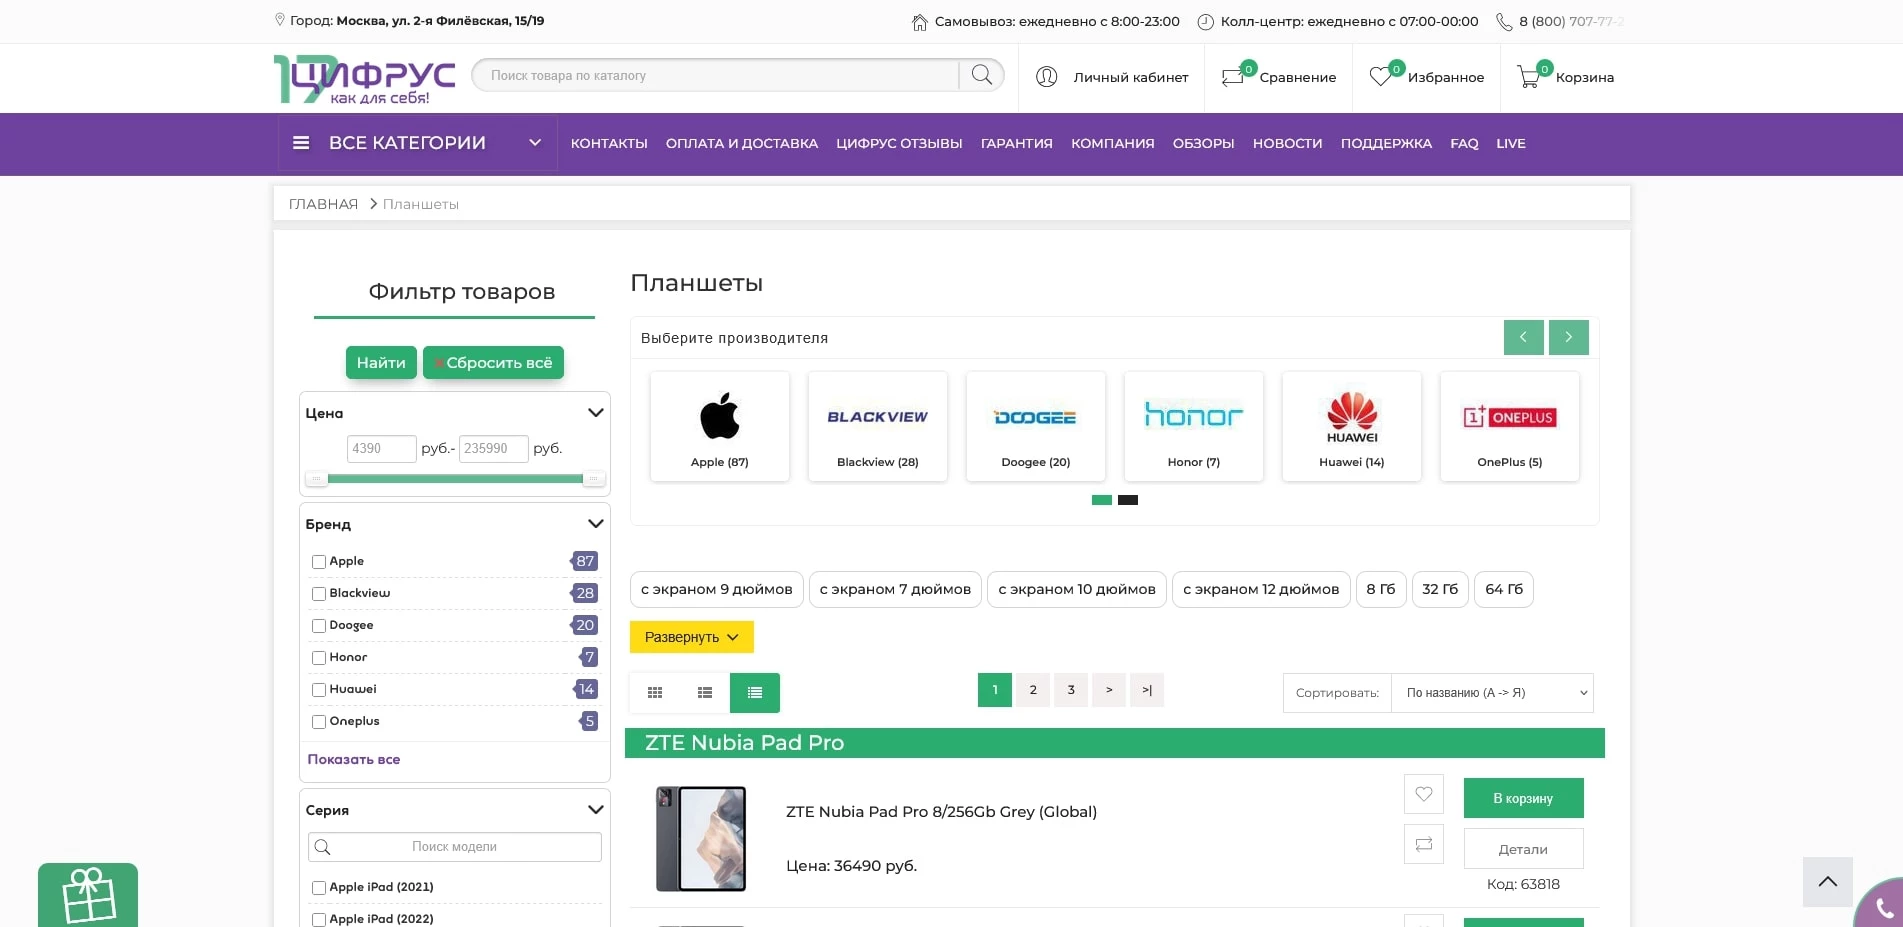This screenshot has width=1903, height=927.
Task: Open Избранное via the heart icon
Action: point(1383,77)
